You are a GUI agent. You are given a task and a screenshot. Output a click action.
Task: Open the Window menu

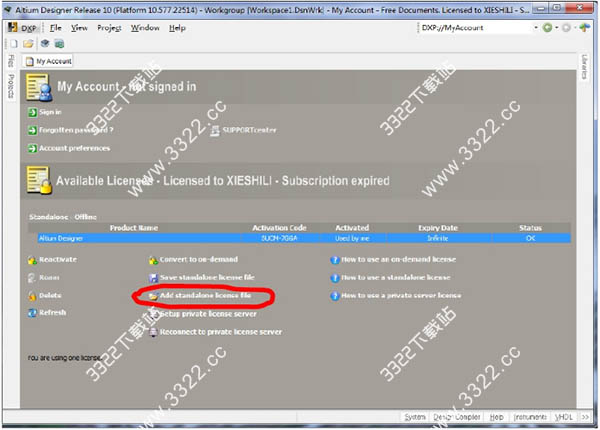[145, 28]
